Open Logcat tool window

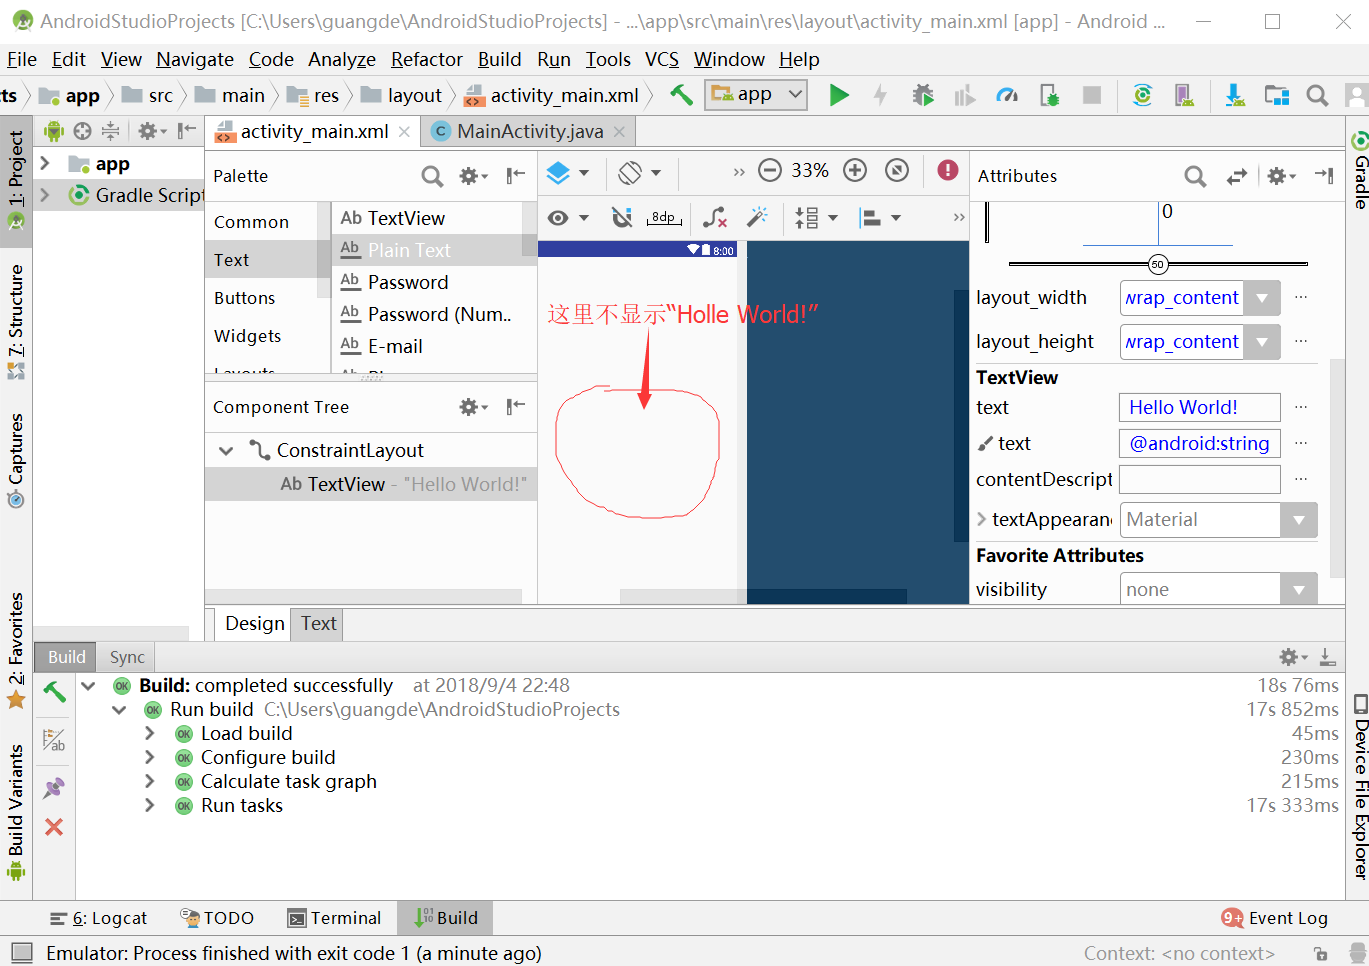pyautogui.click(x=99, y=918)
